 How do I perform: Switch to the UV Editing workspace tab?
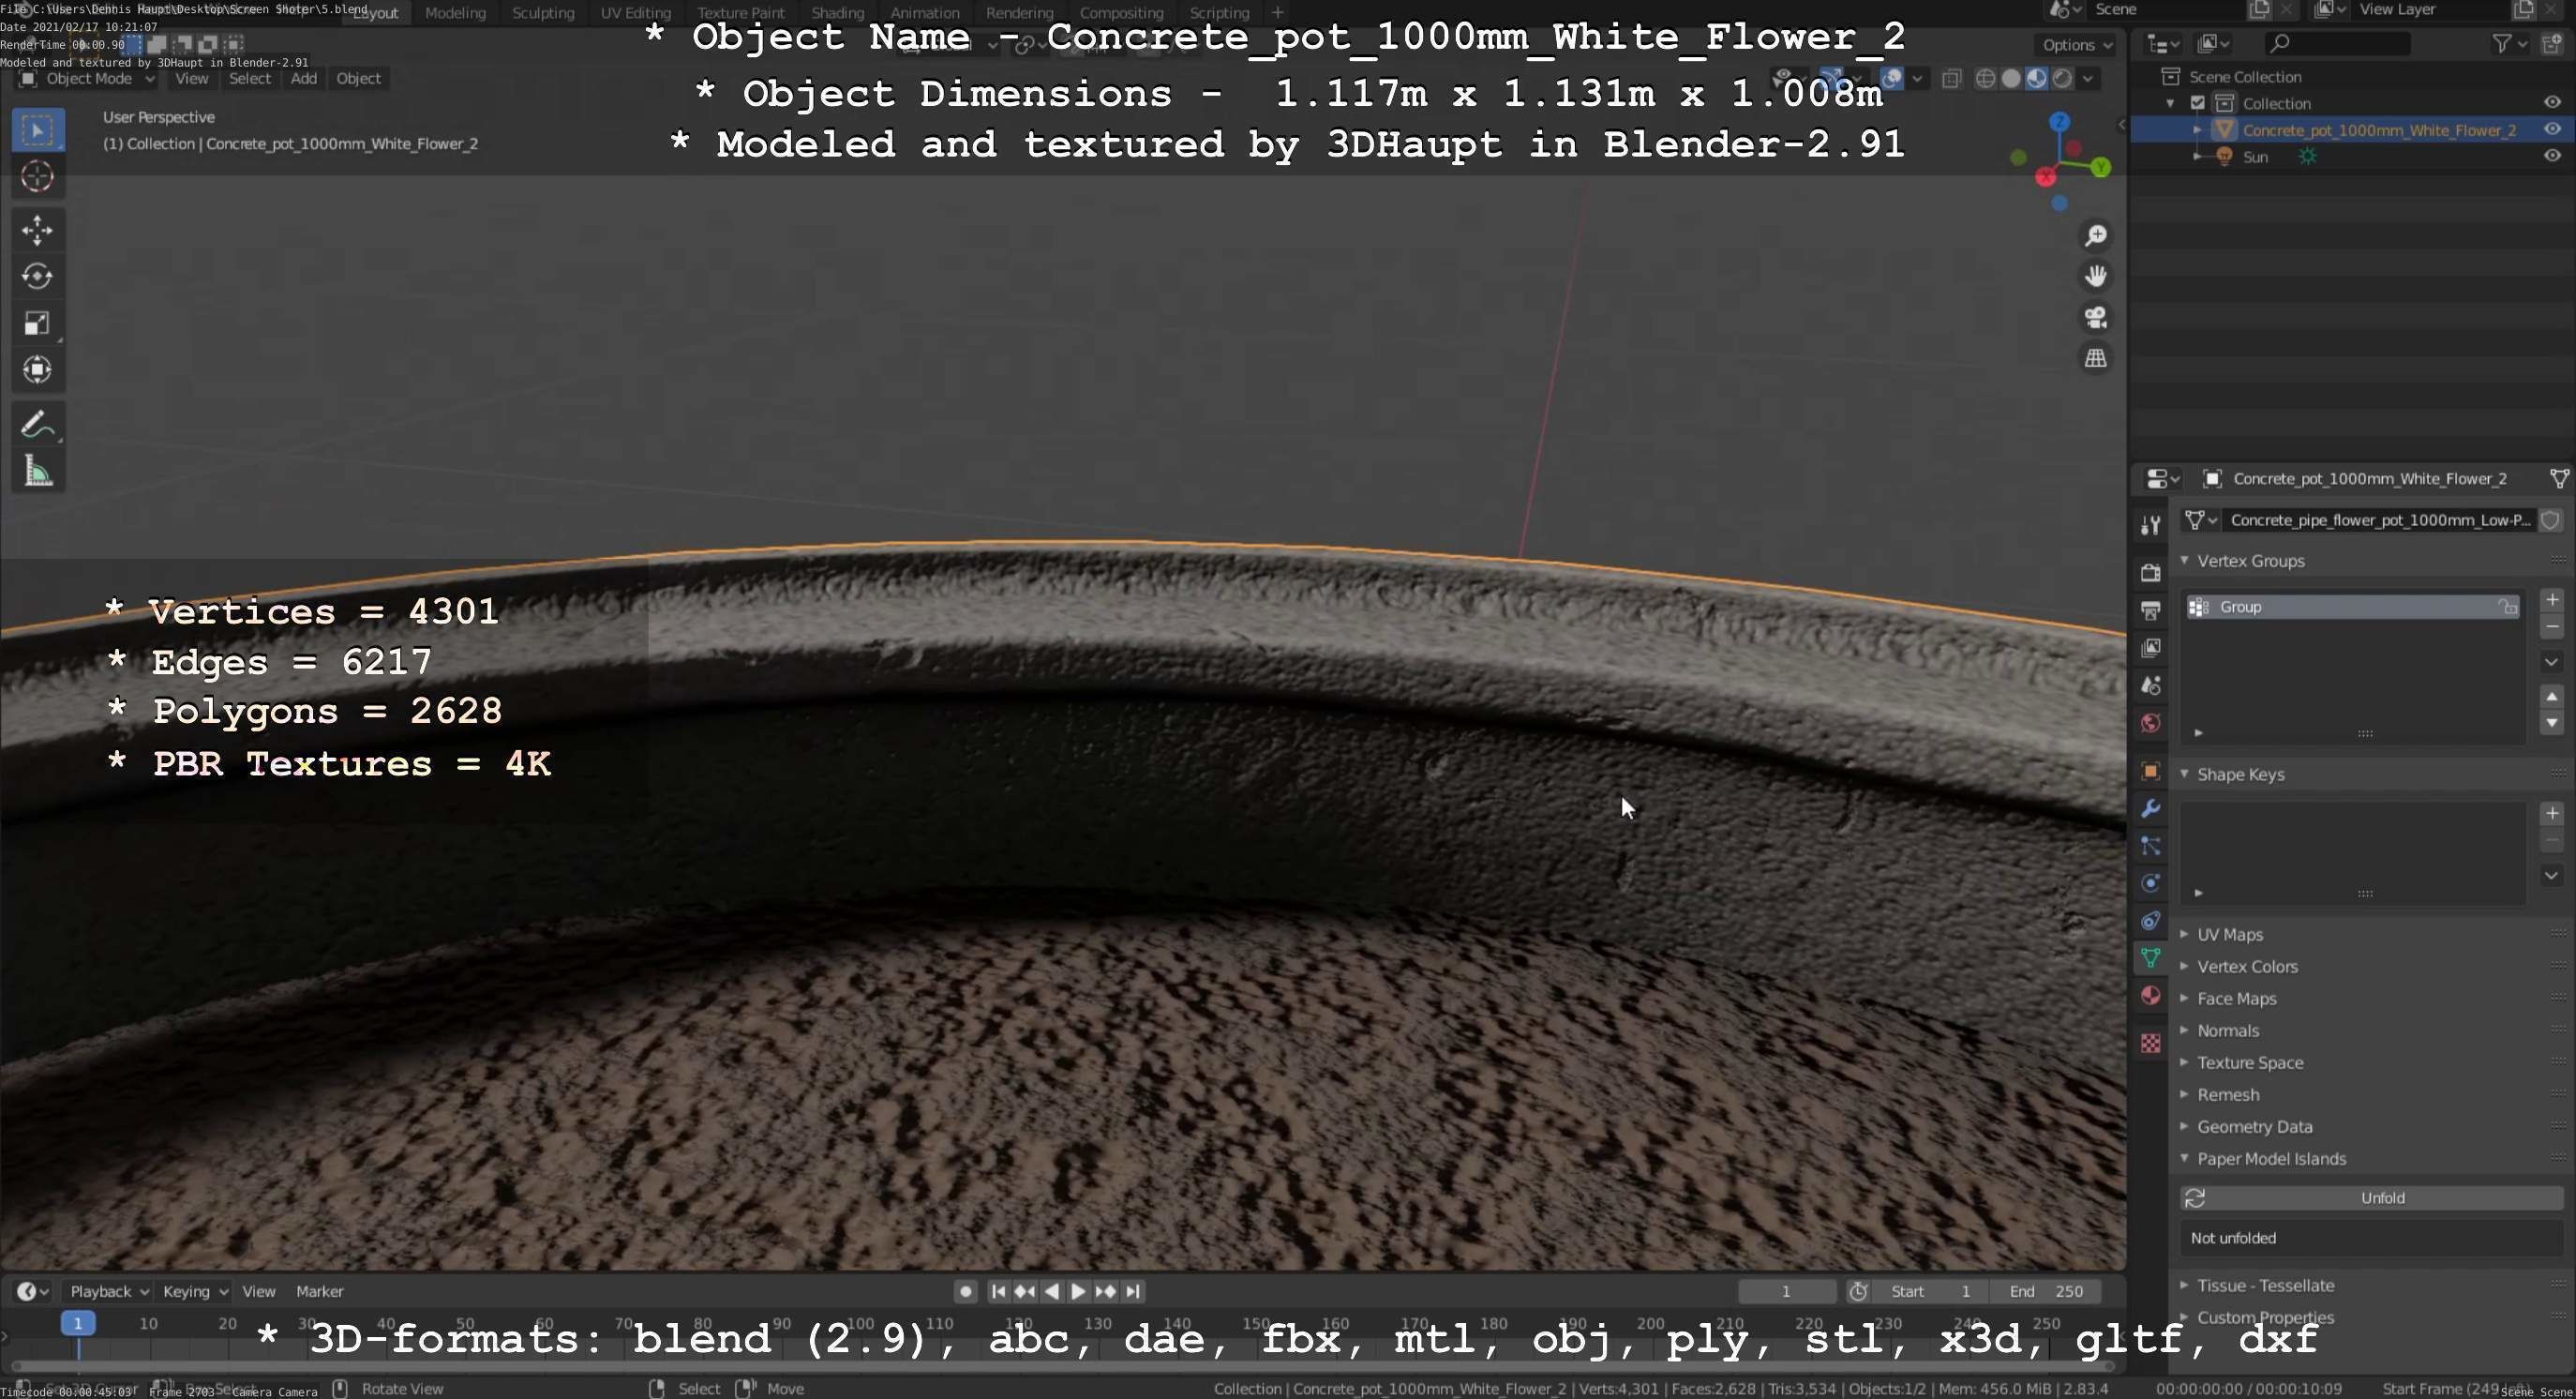[x=635, y=13]
